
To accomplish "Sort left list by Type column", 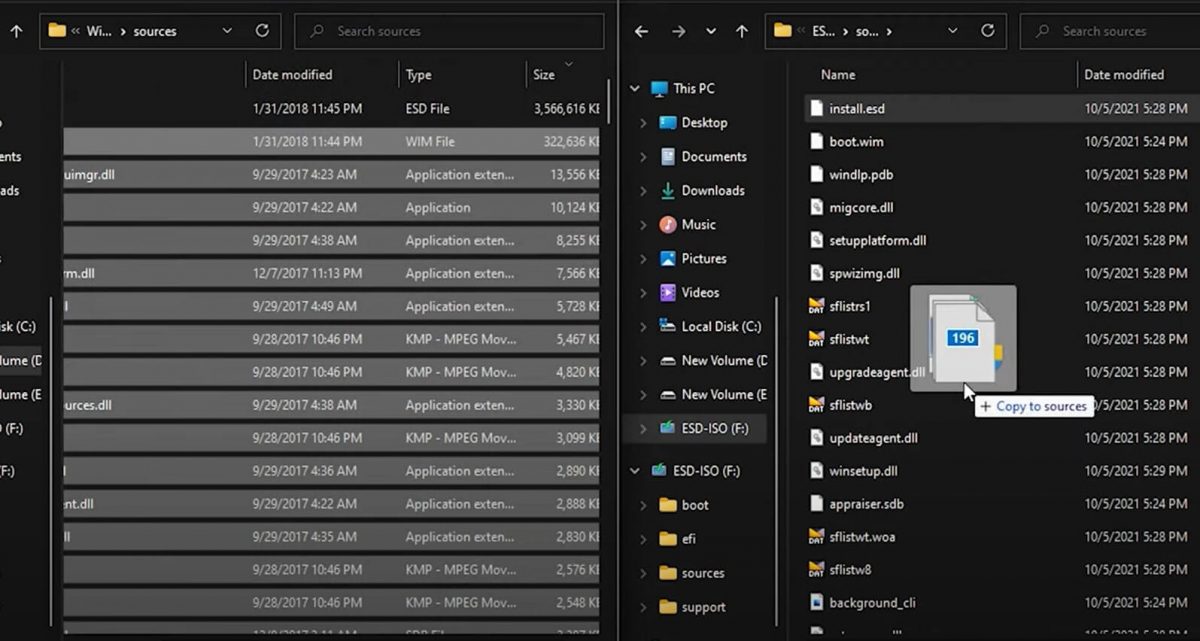I will 419,74.
